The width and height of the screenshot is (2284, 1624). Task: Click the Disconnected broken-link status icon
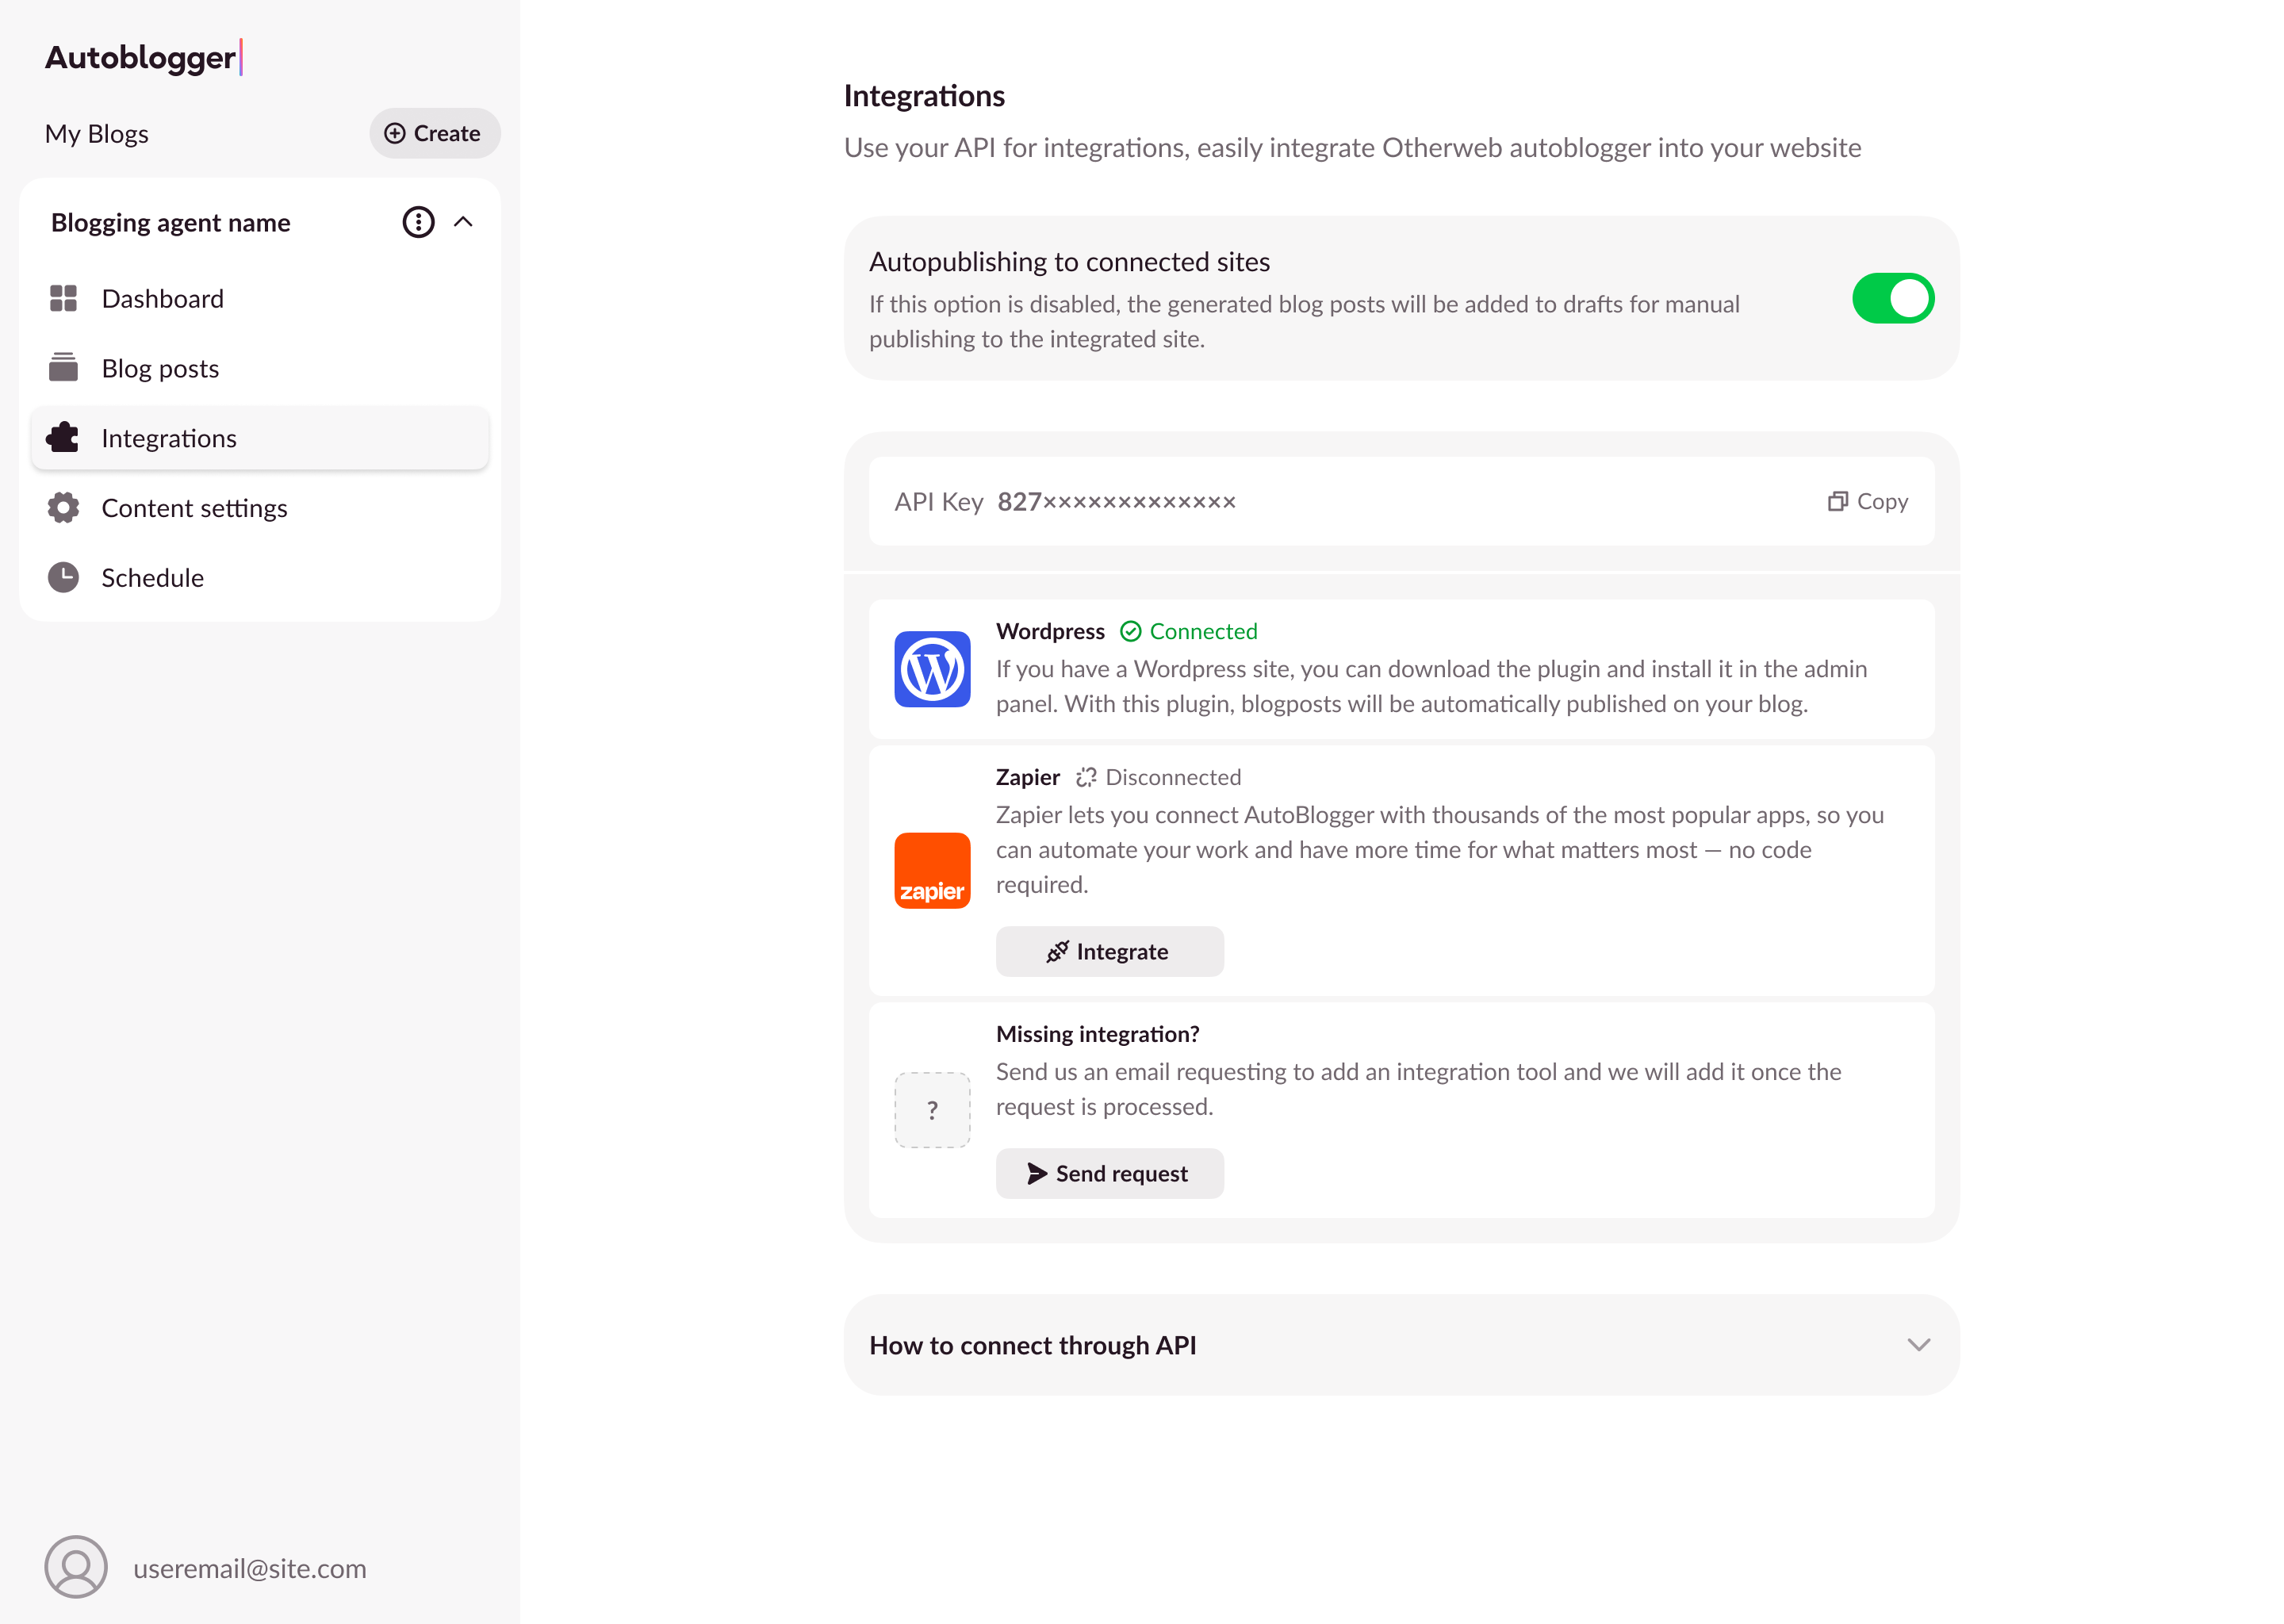pyautogui.click(x=1086, y=777)
